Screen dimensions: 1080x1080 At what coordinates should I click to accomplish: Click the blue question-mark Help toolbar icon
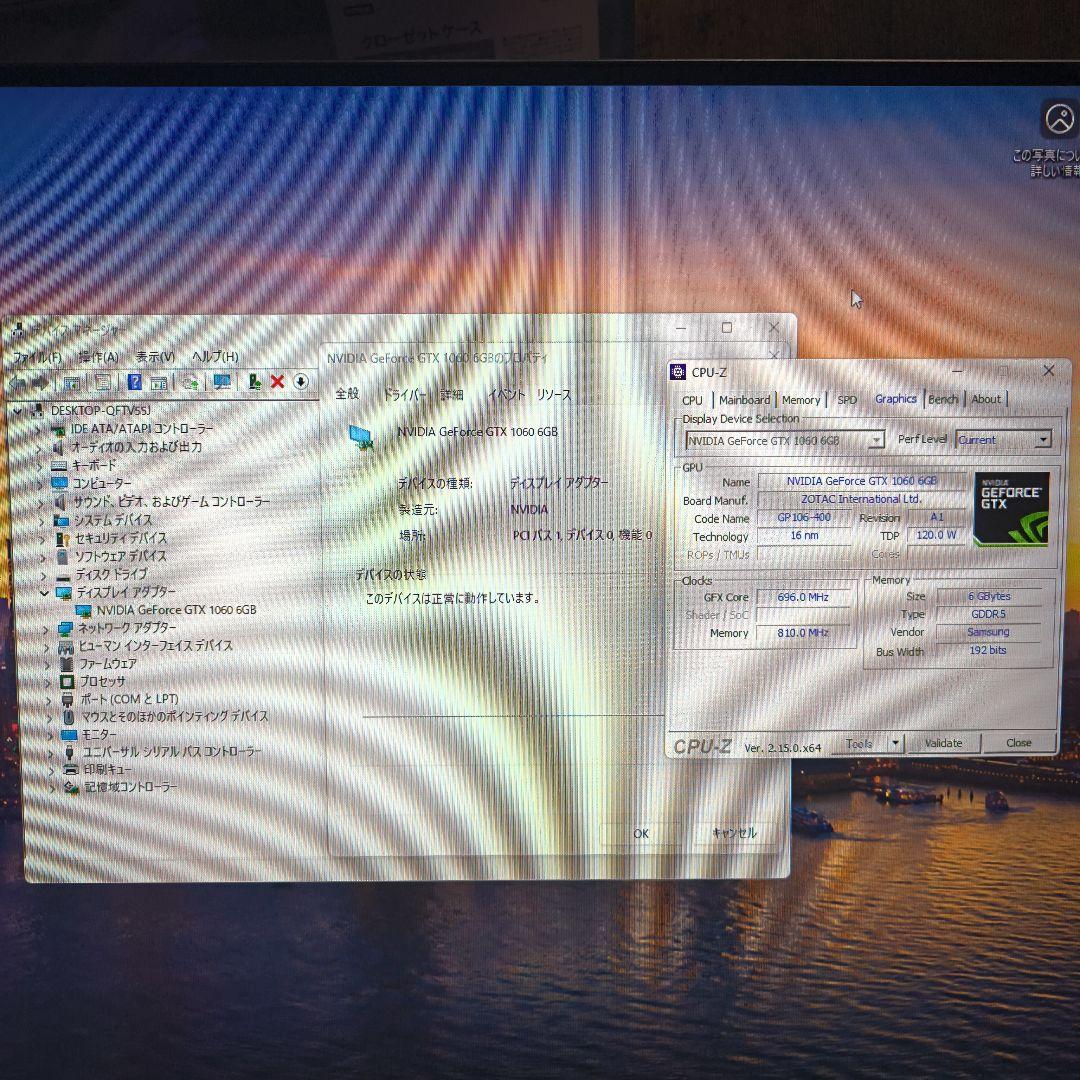point(135,382)
